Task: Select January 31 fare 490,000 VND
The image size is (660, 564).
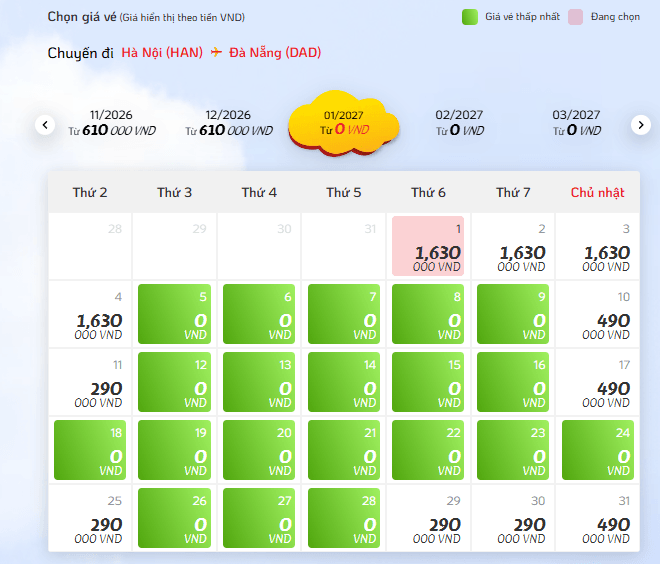Action: coord(597,518)
